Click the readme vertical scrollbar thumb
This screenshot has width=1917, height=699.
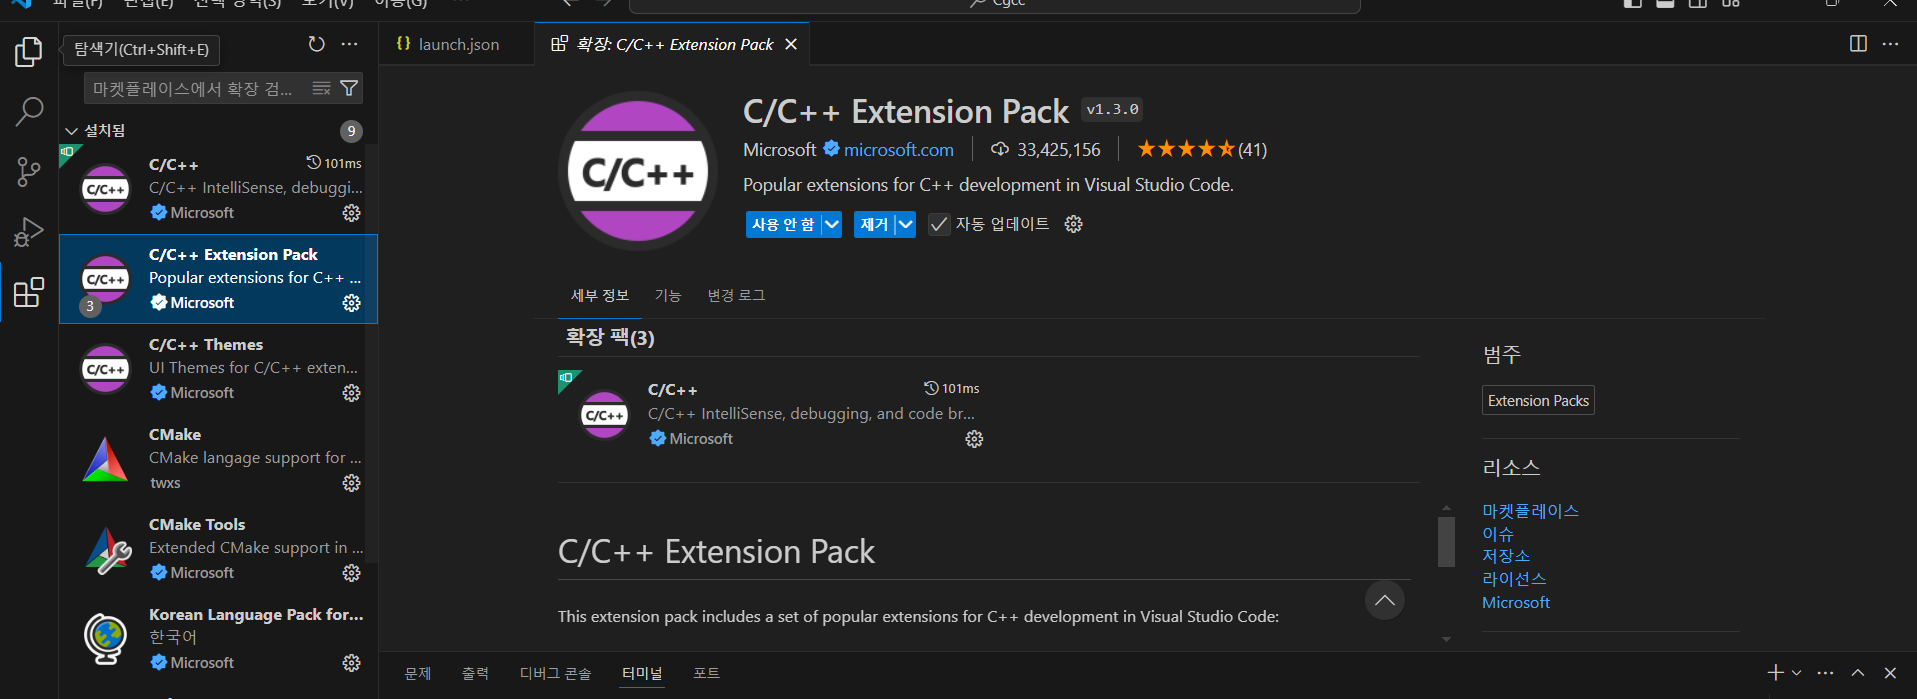[x=1446, y=541]
